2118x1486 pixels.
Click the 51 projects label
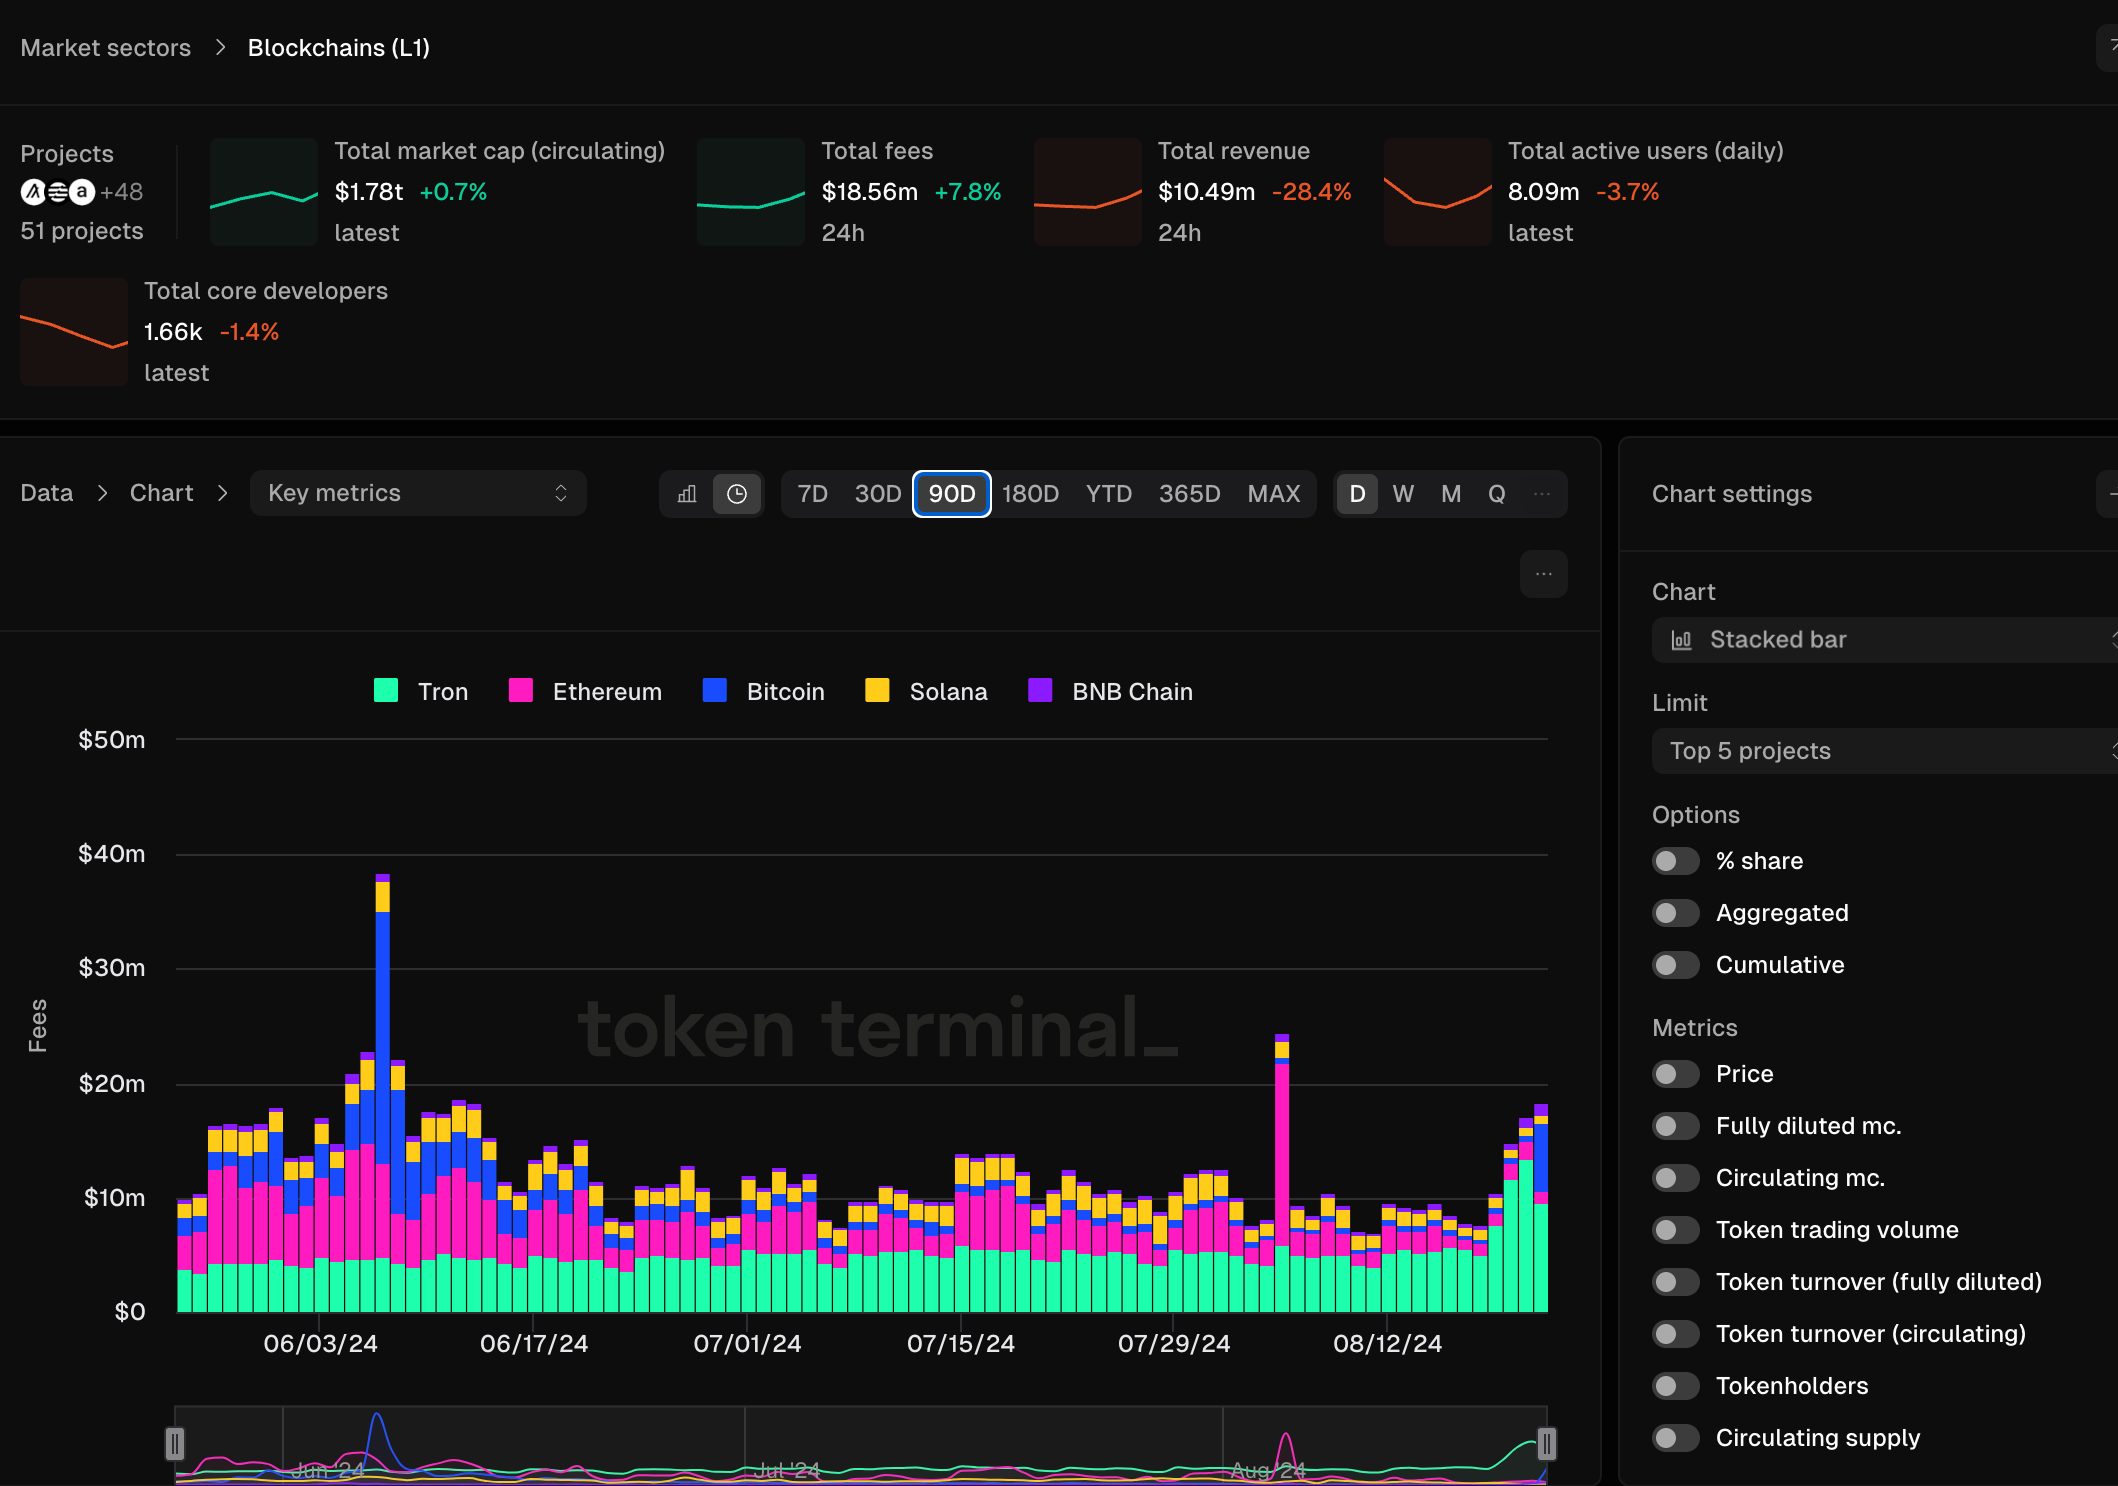pos(82,231)
